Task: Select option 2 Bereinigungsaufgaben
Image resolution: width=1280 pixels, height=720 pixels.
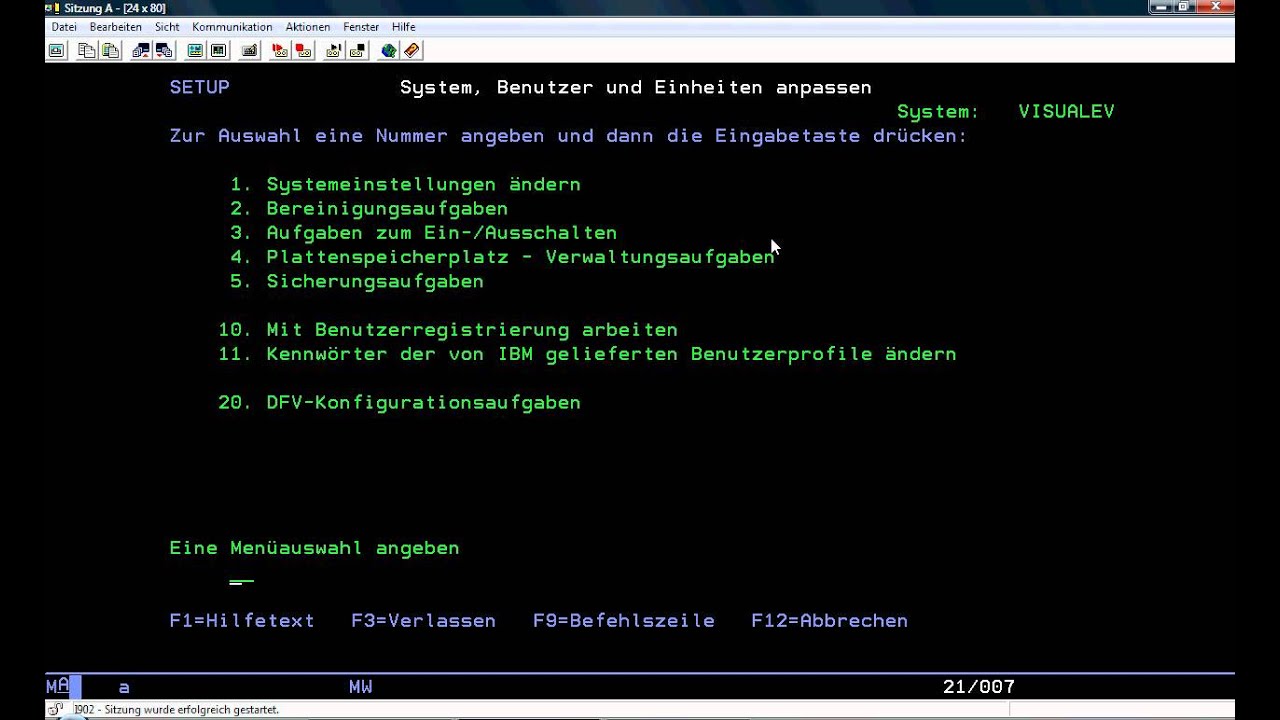Action: click(369, 209)
